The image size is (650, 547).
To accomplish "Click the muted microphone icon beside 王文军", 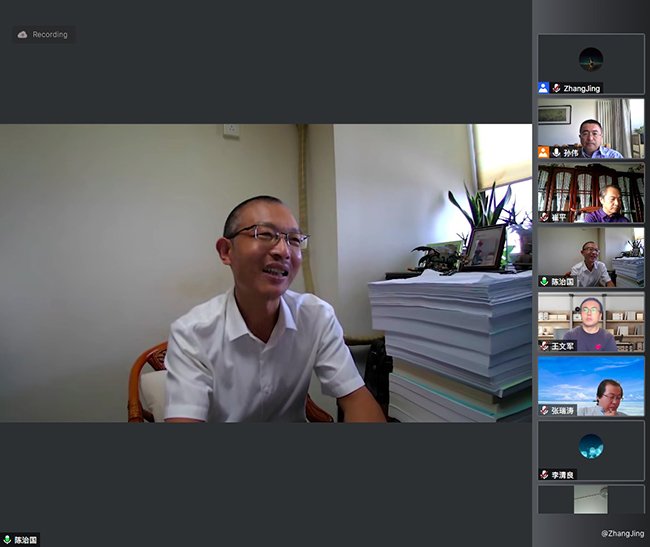I will click(x=544, y=346).
